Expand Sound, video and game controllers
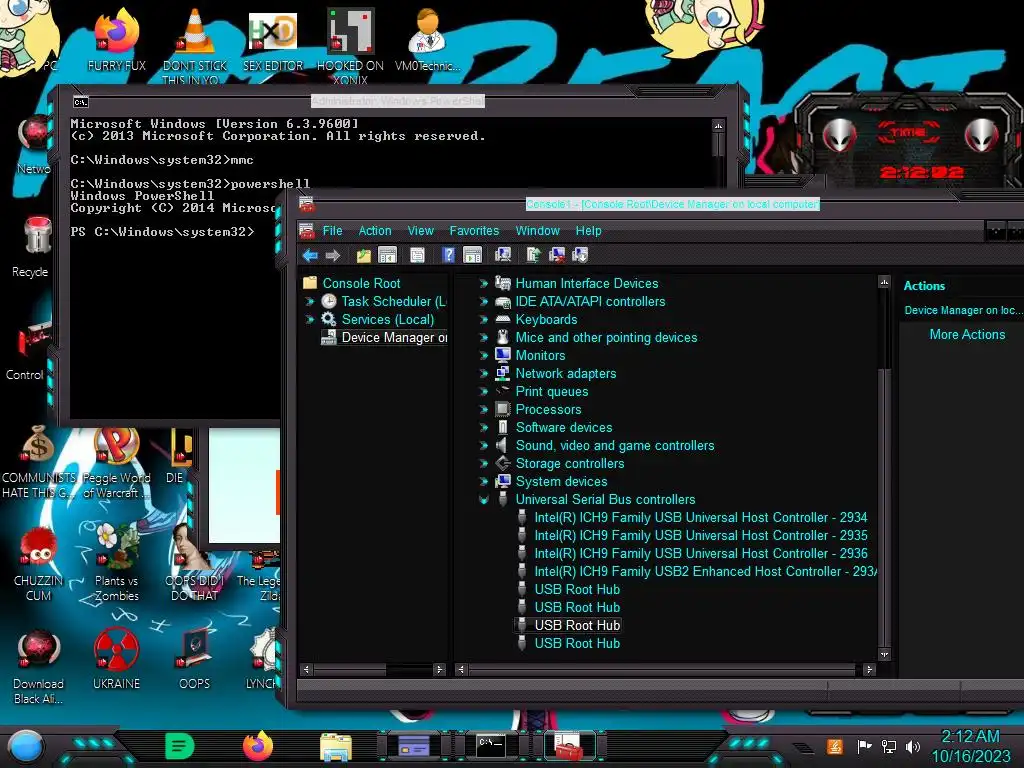1024x768 pixels. click(483, 445)
